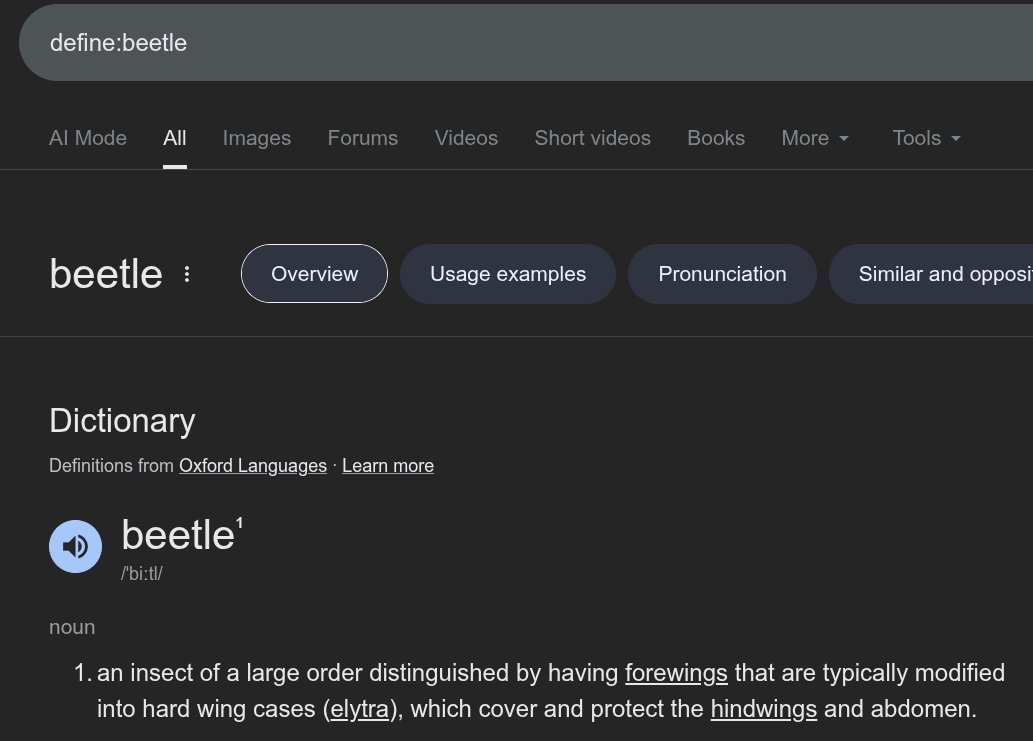Open the Short videos tab
This screenshot has width=1033, height=741.
(x=592, y=138)
